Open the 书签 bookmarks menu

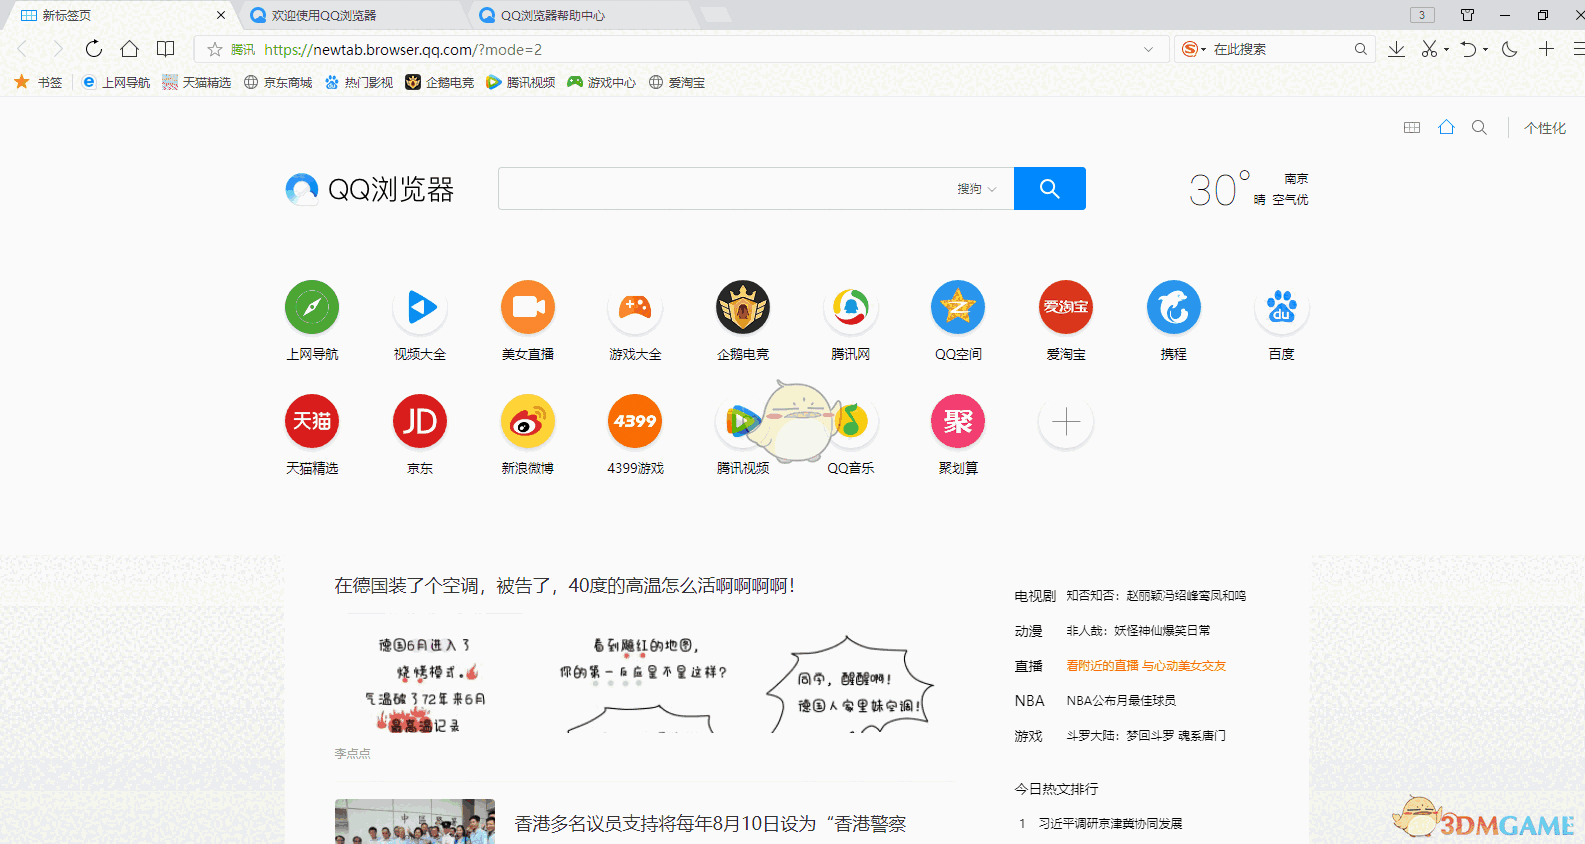38,82
